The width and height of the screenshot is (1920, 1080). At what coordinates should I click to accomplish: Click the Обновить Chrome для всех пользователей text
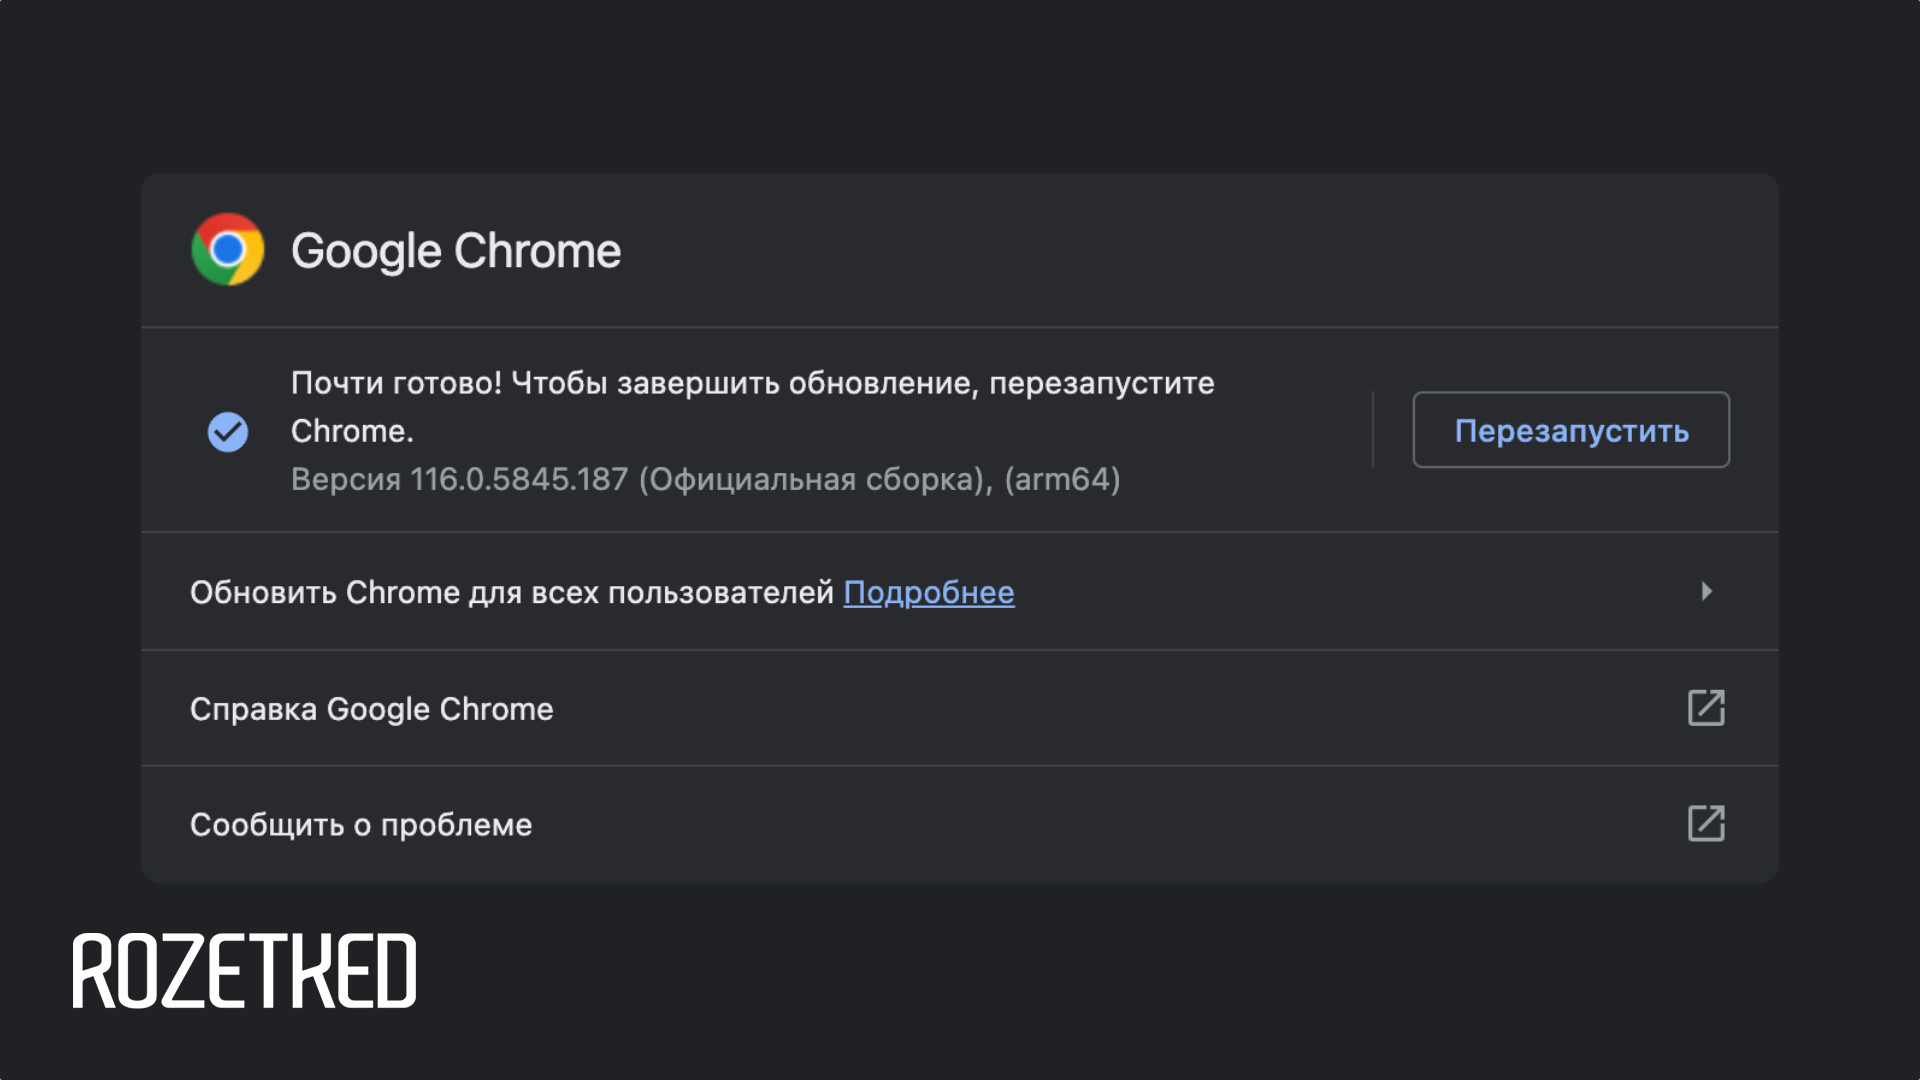511,592
